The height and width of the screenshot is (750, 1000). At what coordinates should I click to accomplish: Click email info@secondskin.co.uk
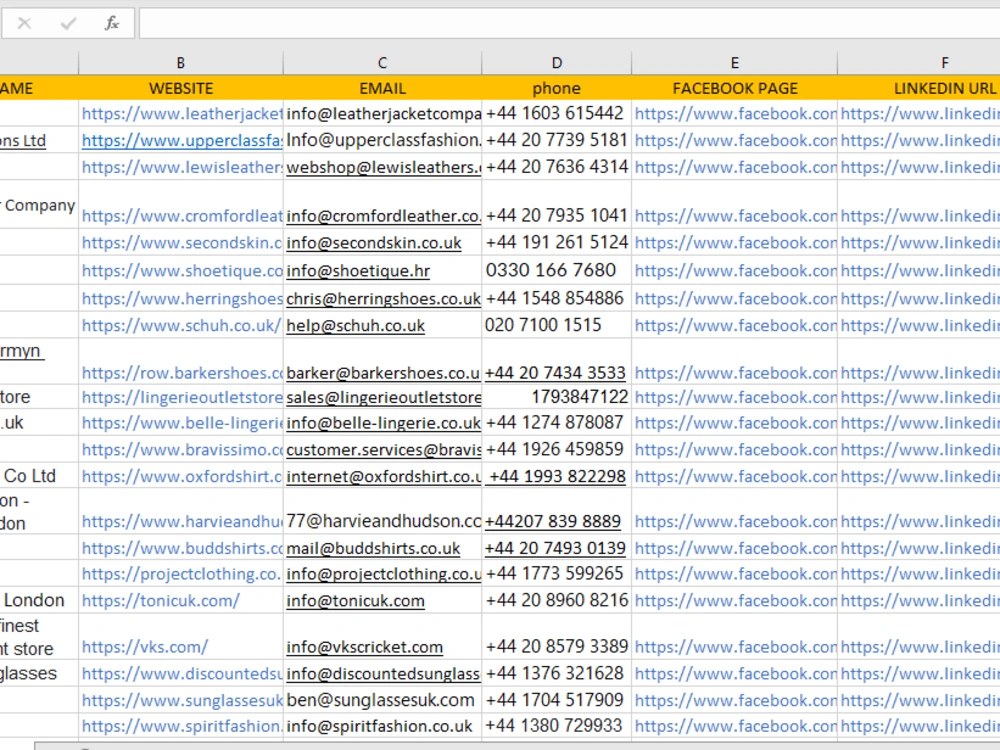coord(374,243)
